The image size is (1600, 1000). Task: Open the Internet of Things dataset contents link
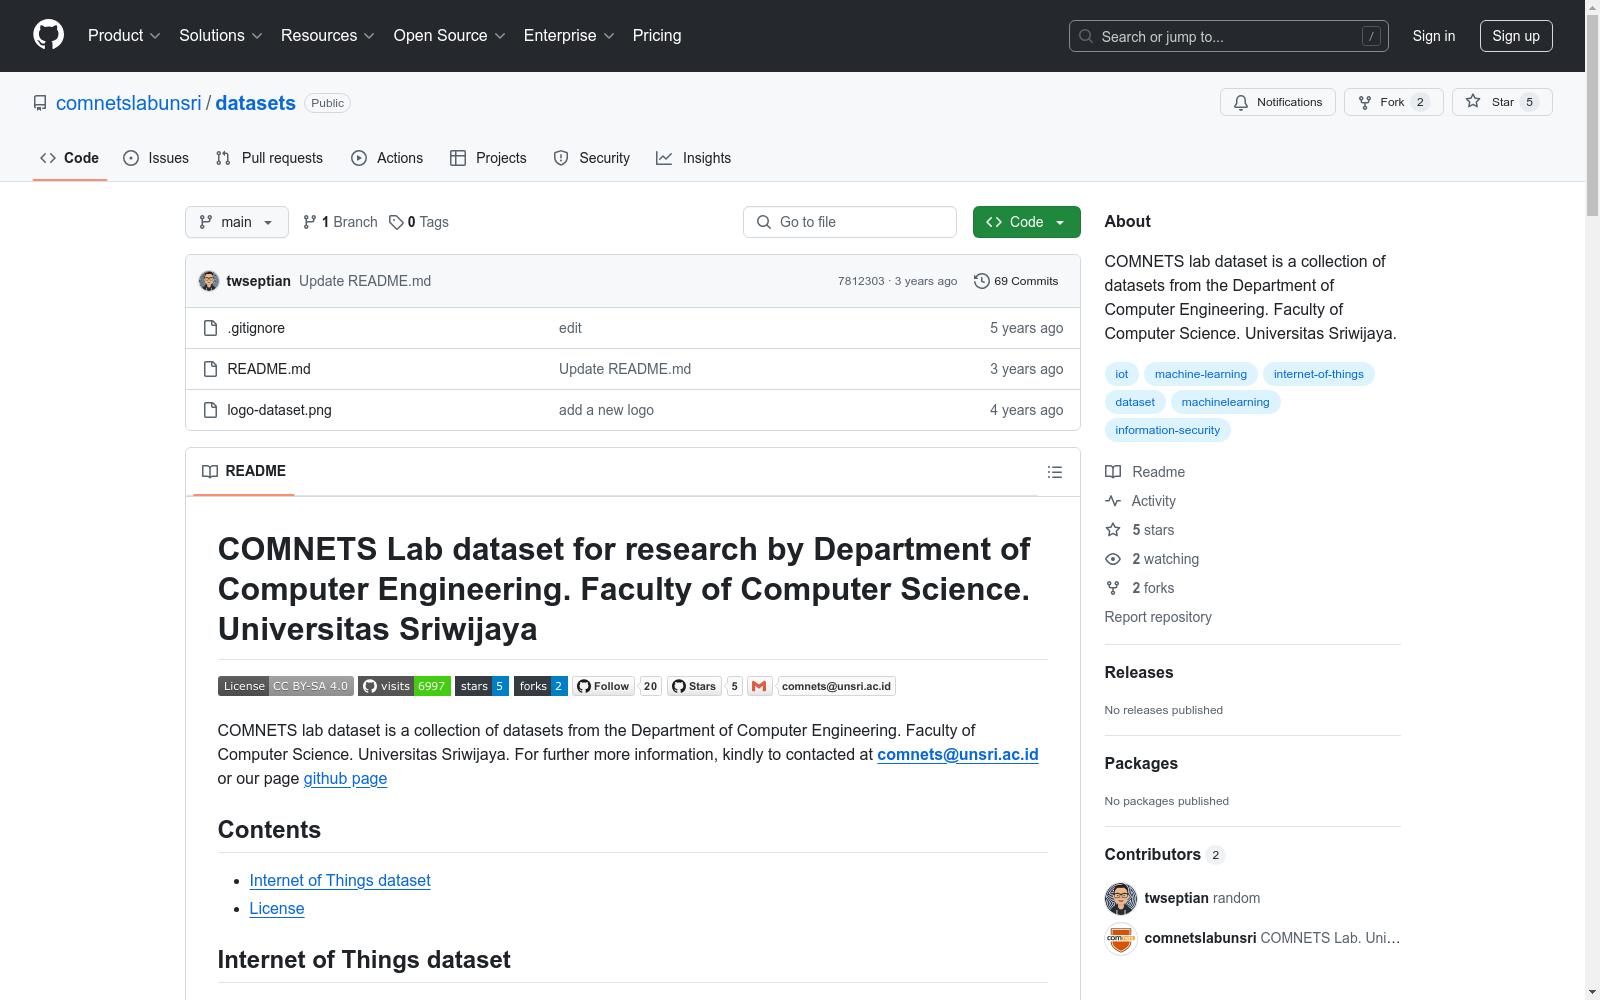[x=340, y=880]
